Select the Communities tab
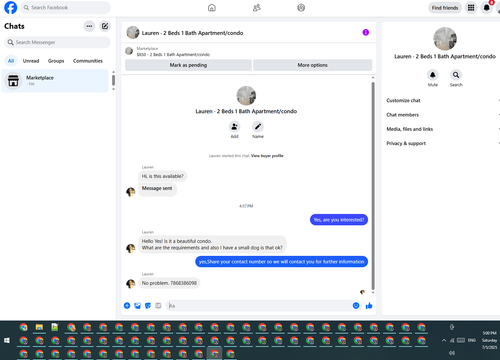Image resolution: width=500 pixels, height=360 pixels. tap(88, 61)
